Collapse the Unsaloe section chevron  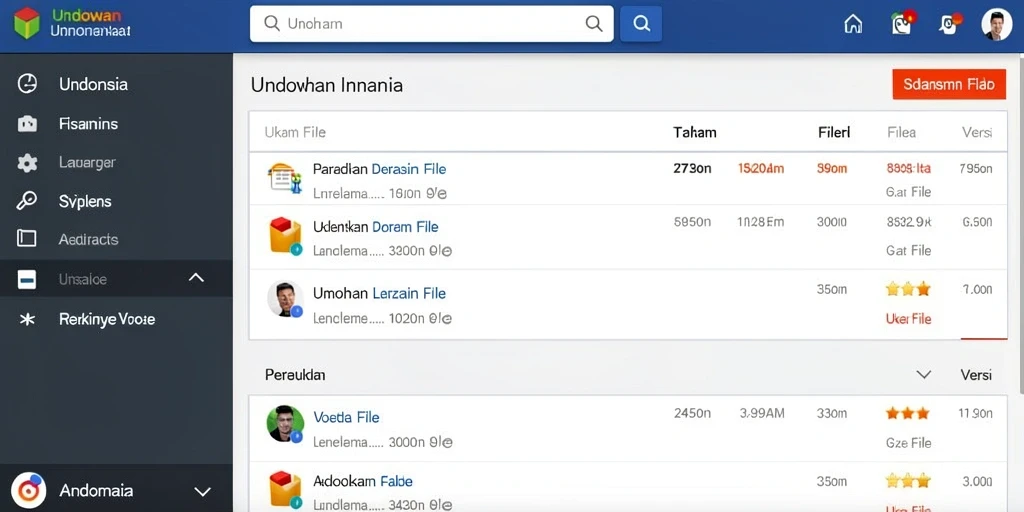tap(197, 278)
